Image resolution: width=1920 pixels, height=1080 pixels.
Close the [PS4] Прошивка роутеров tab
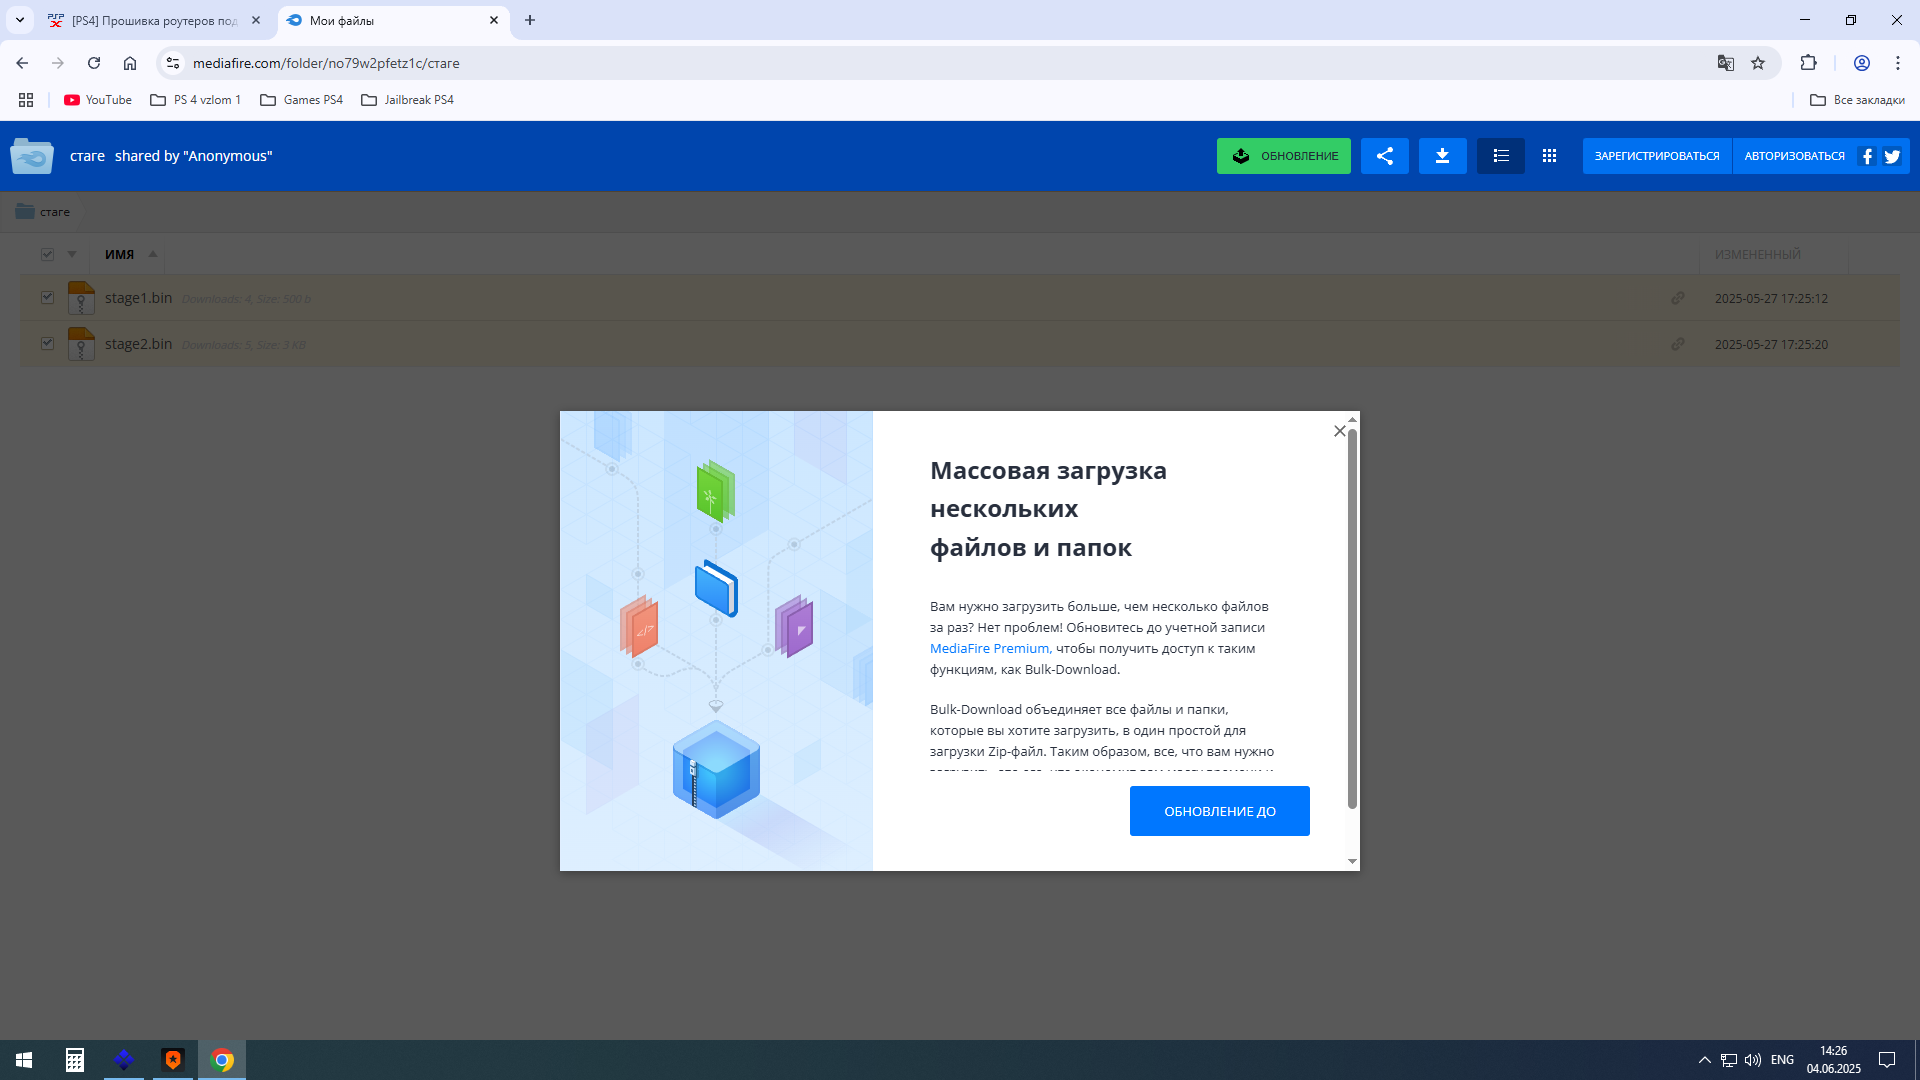click(256, 20)
